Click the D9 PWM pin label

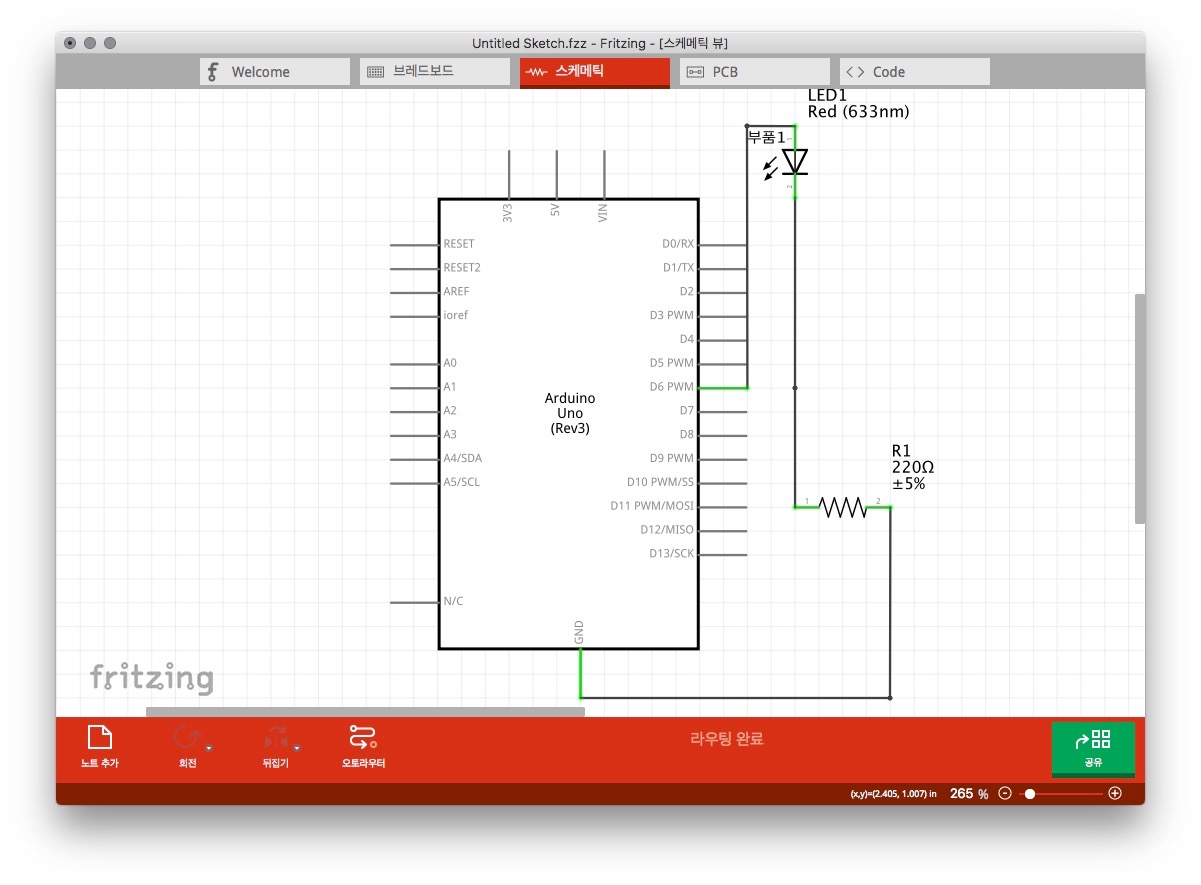[671, 458]
